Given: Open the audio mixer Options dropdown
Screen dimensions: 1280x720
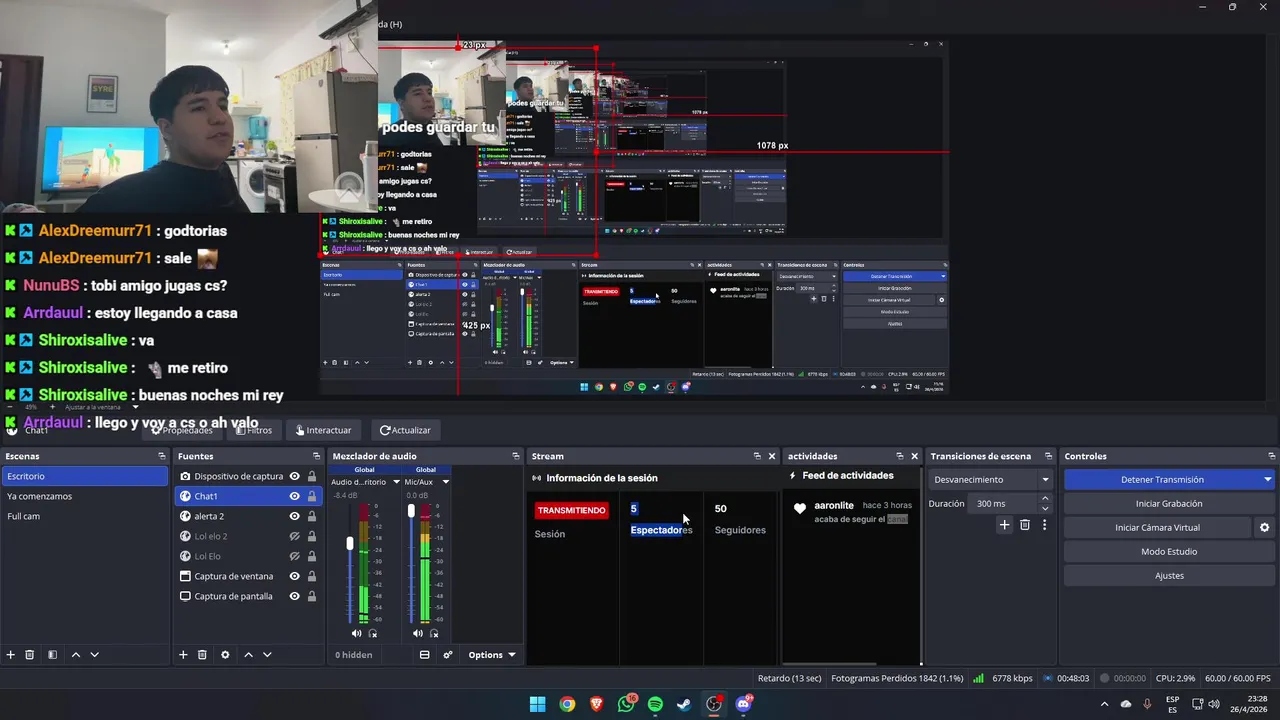Looking at the screenshot, I should (492, 655).
